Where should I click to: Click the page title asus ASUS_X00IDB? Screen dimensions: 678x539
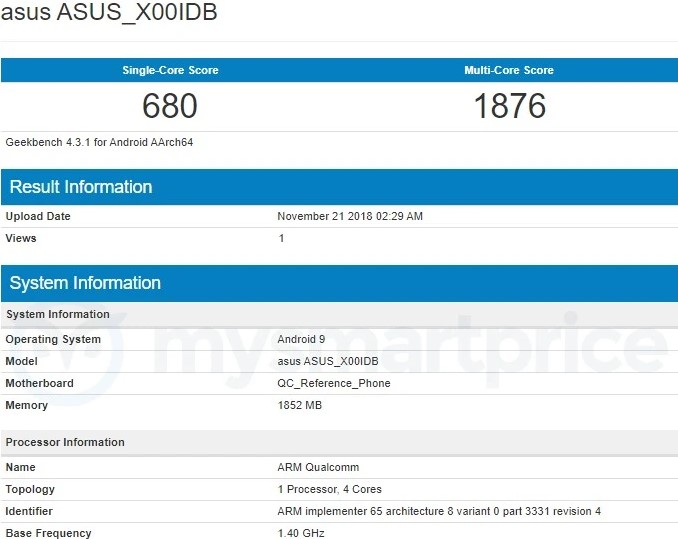point(109,12)
